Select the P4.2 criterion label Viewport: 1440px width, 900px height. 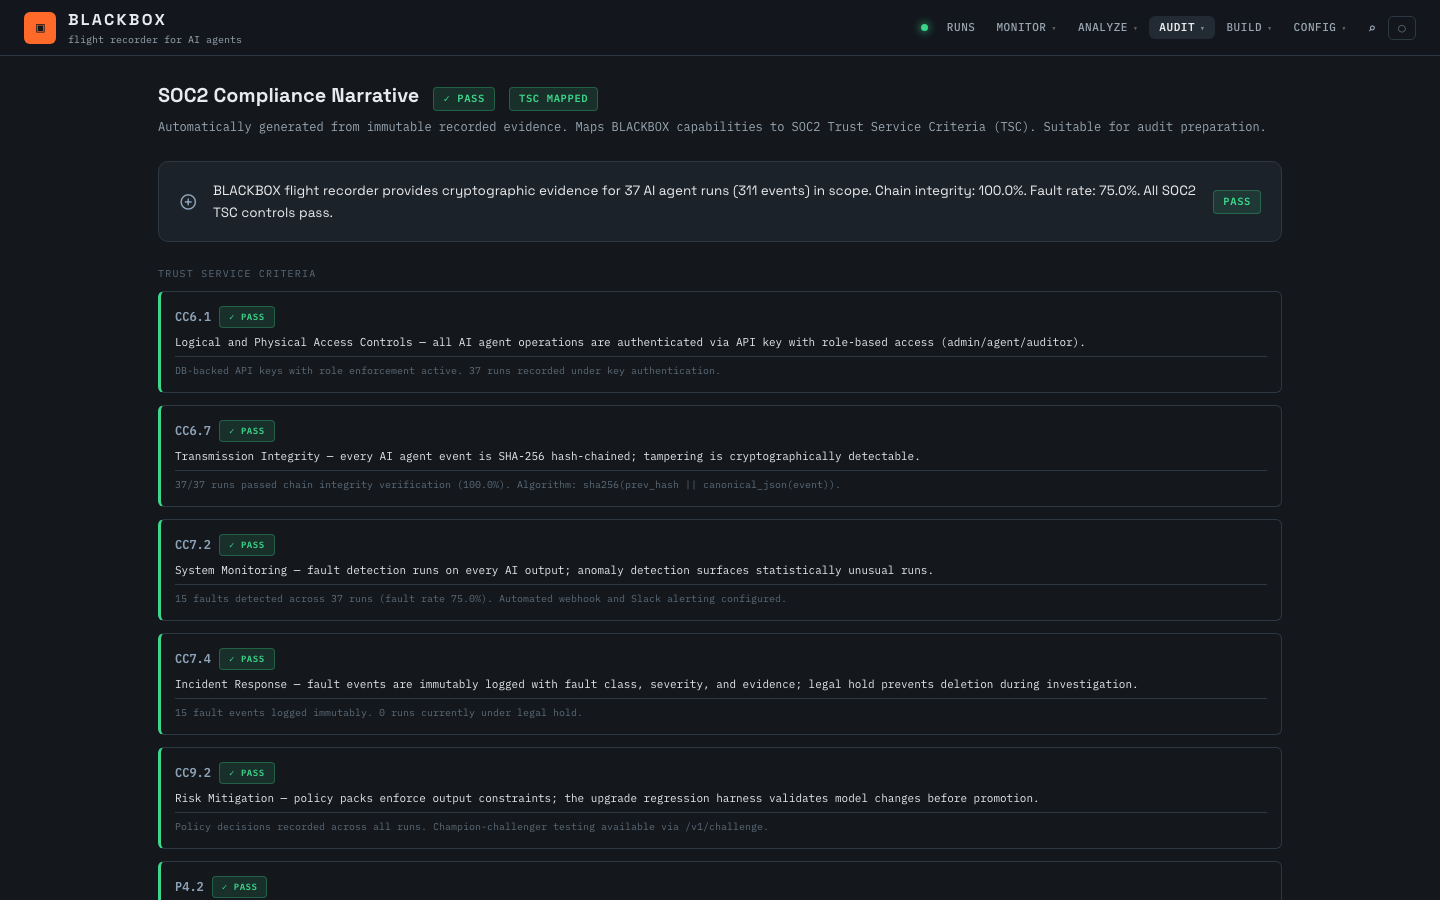click(189, 887)
